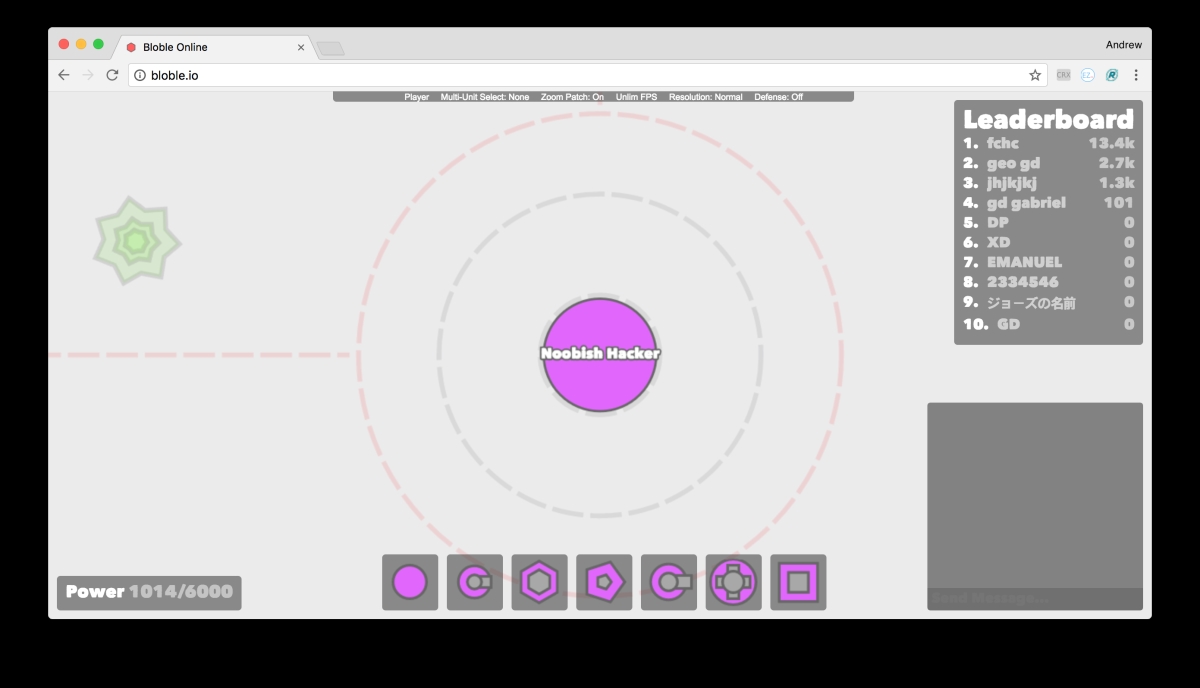Change the Multi-Unit Select: None option
This screenshot has width=1200, height=688.
pos(485,97)
